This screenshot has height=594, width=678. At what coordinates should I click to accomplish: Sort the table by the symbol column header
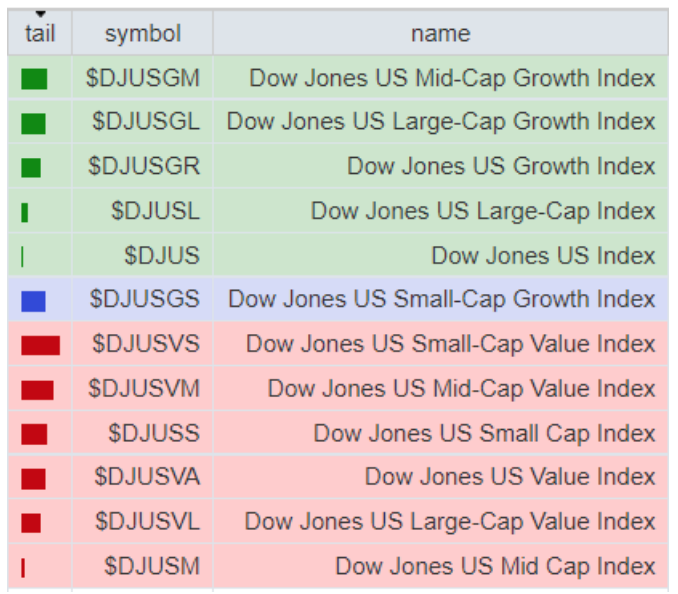pyautogui.click(x=142, y=33)
